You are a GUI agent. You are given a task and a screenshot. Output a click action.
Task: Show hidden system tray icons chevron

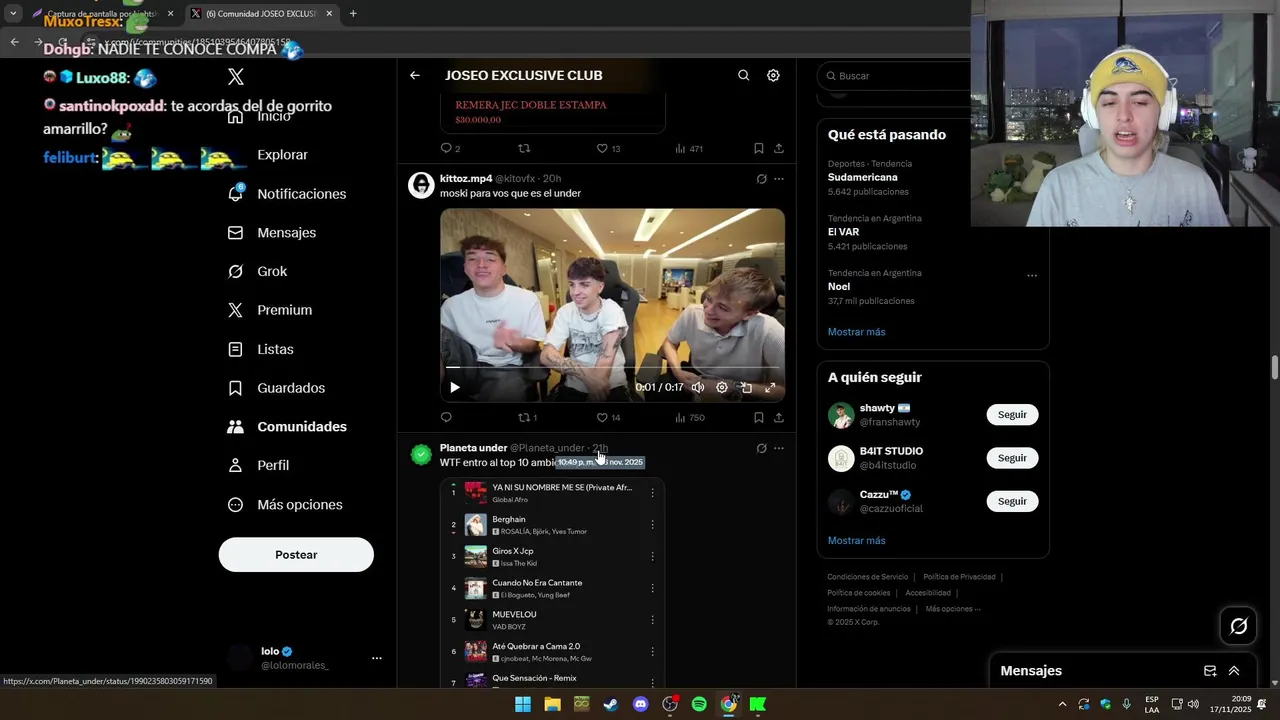coord(1062,704)
